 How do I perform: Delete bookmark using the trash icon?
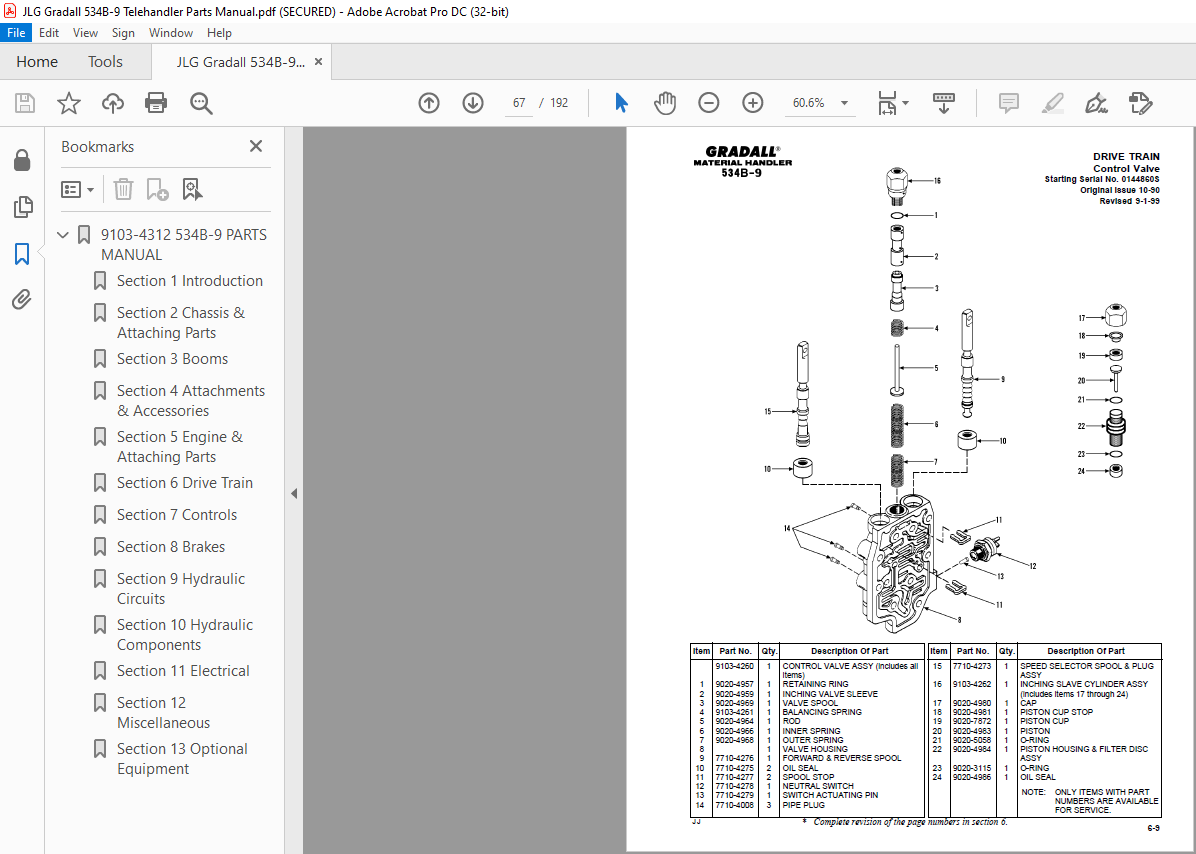[123, 189]
